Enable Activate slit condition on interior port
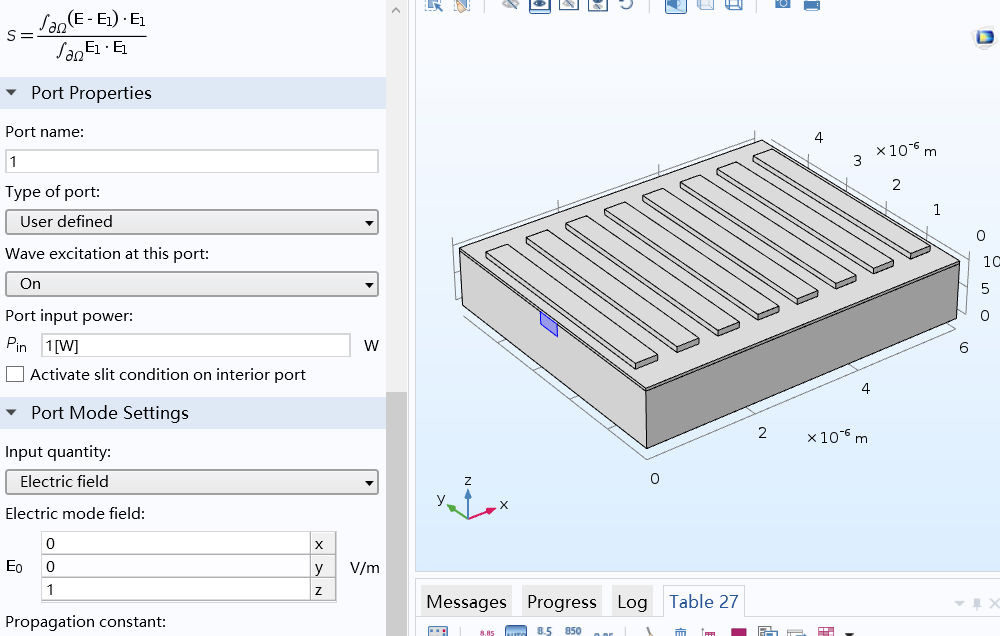 point(15,375)
